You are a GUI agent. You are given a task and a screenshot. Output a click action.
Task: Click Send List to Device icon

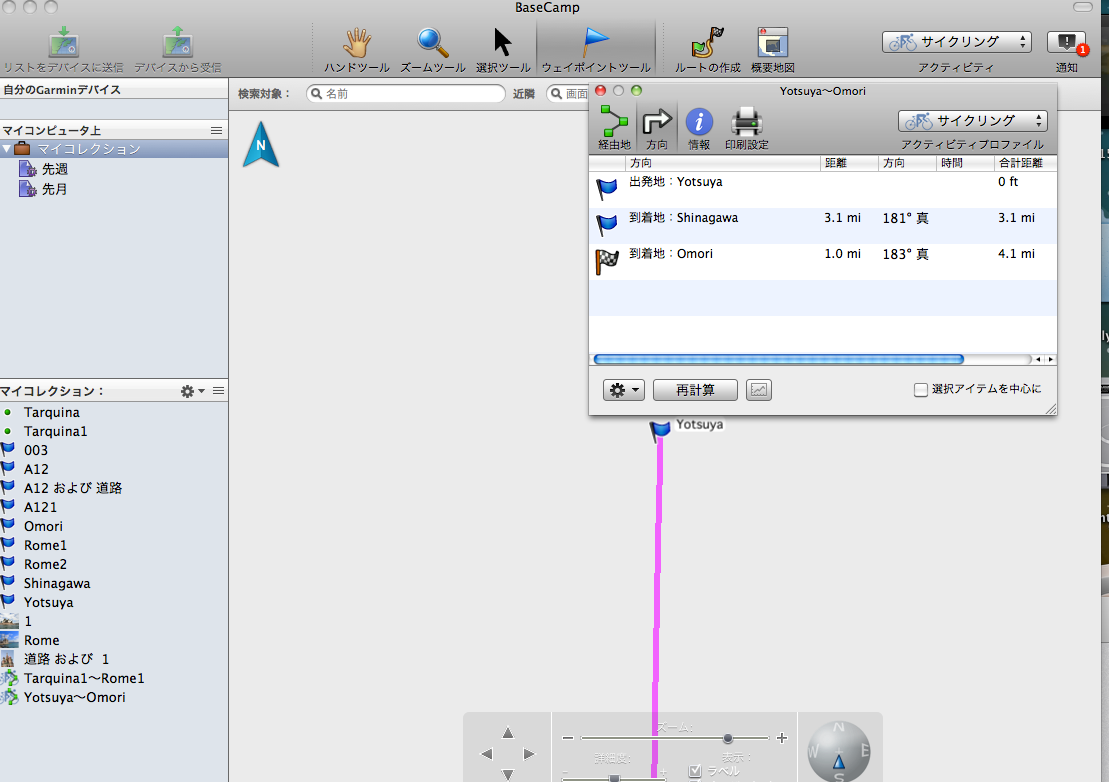[64, 42]
